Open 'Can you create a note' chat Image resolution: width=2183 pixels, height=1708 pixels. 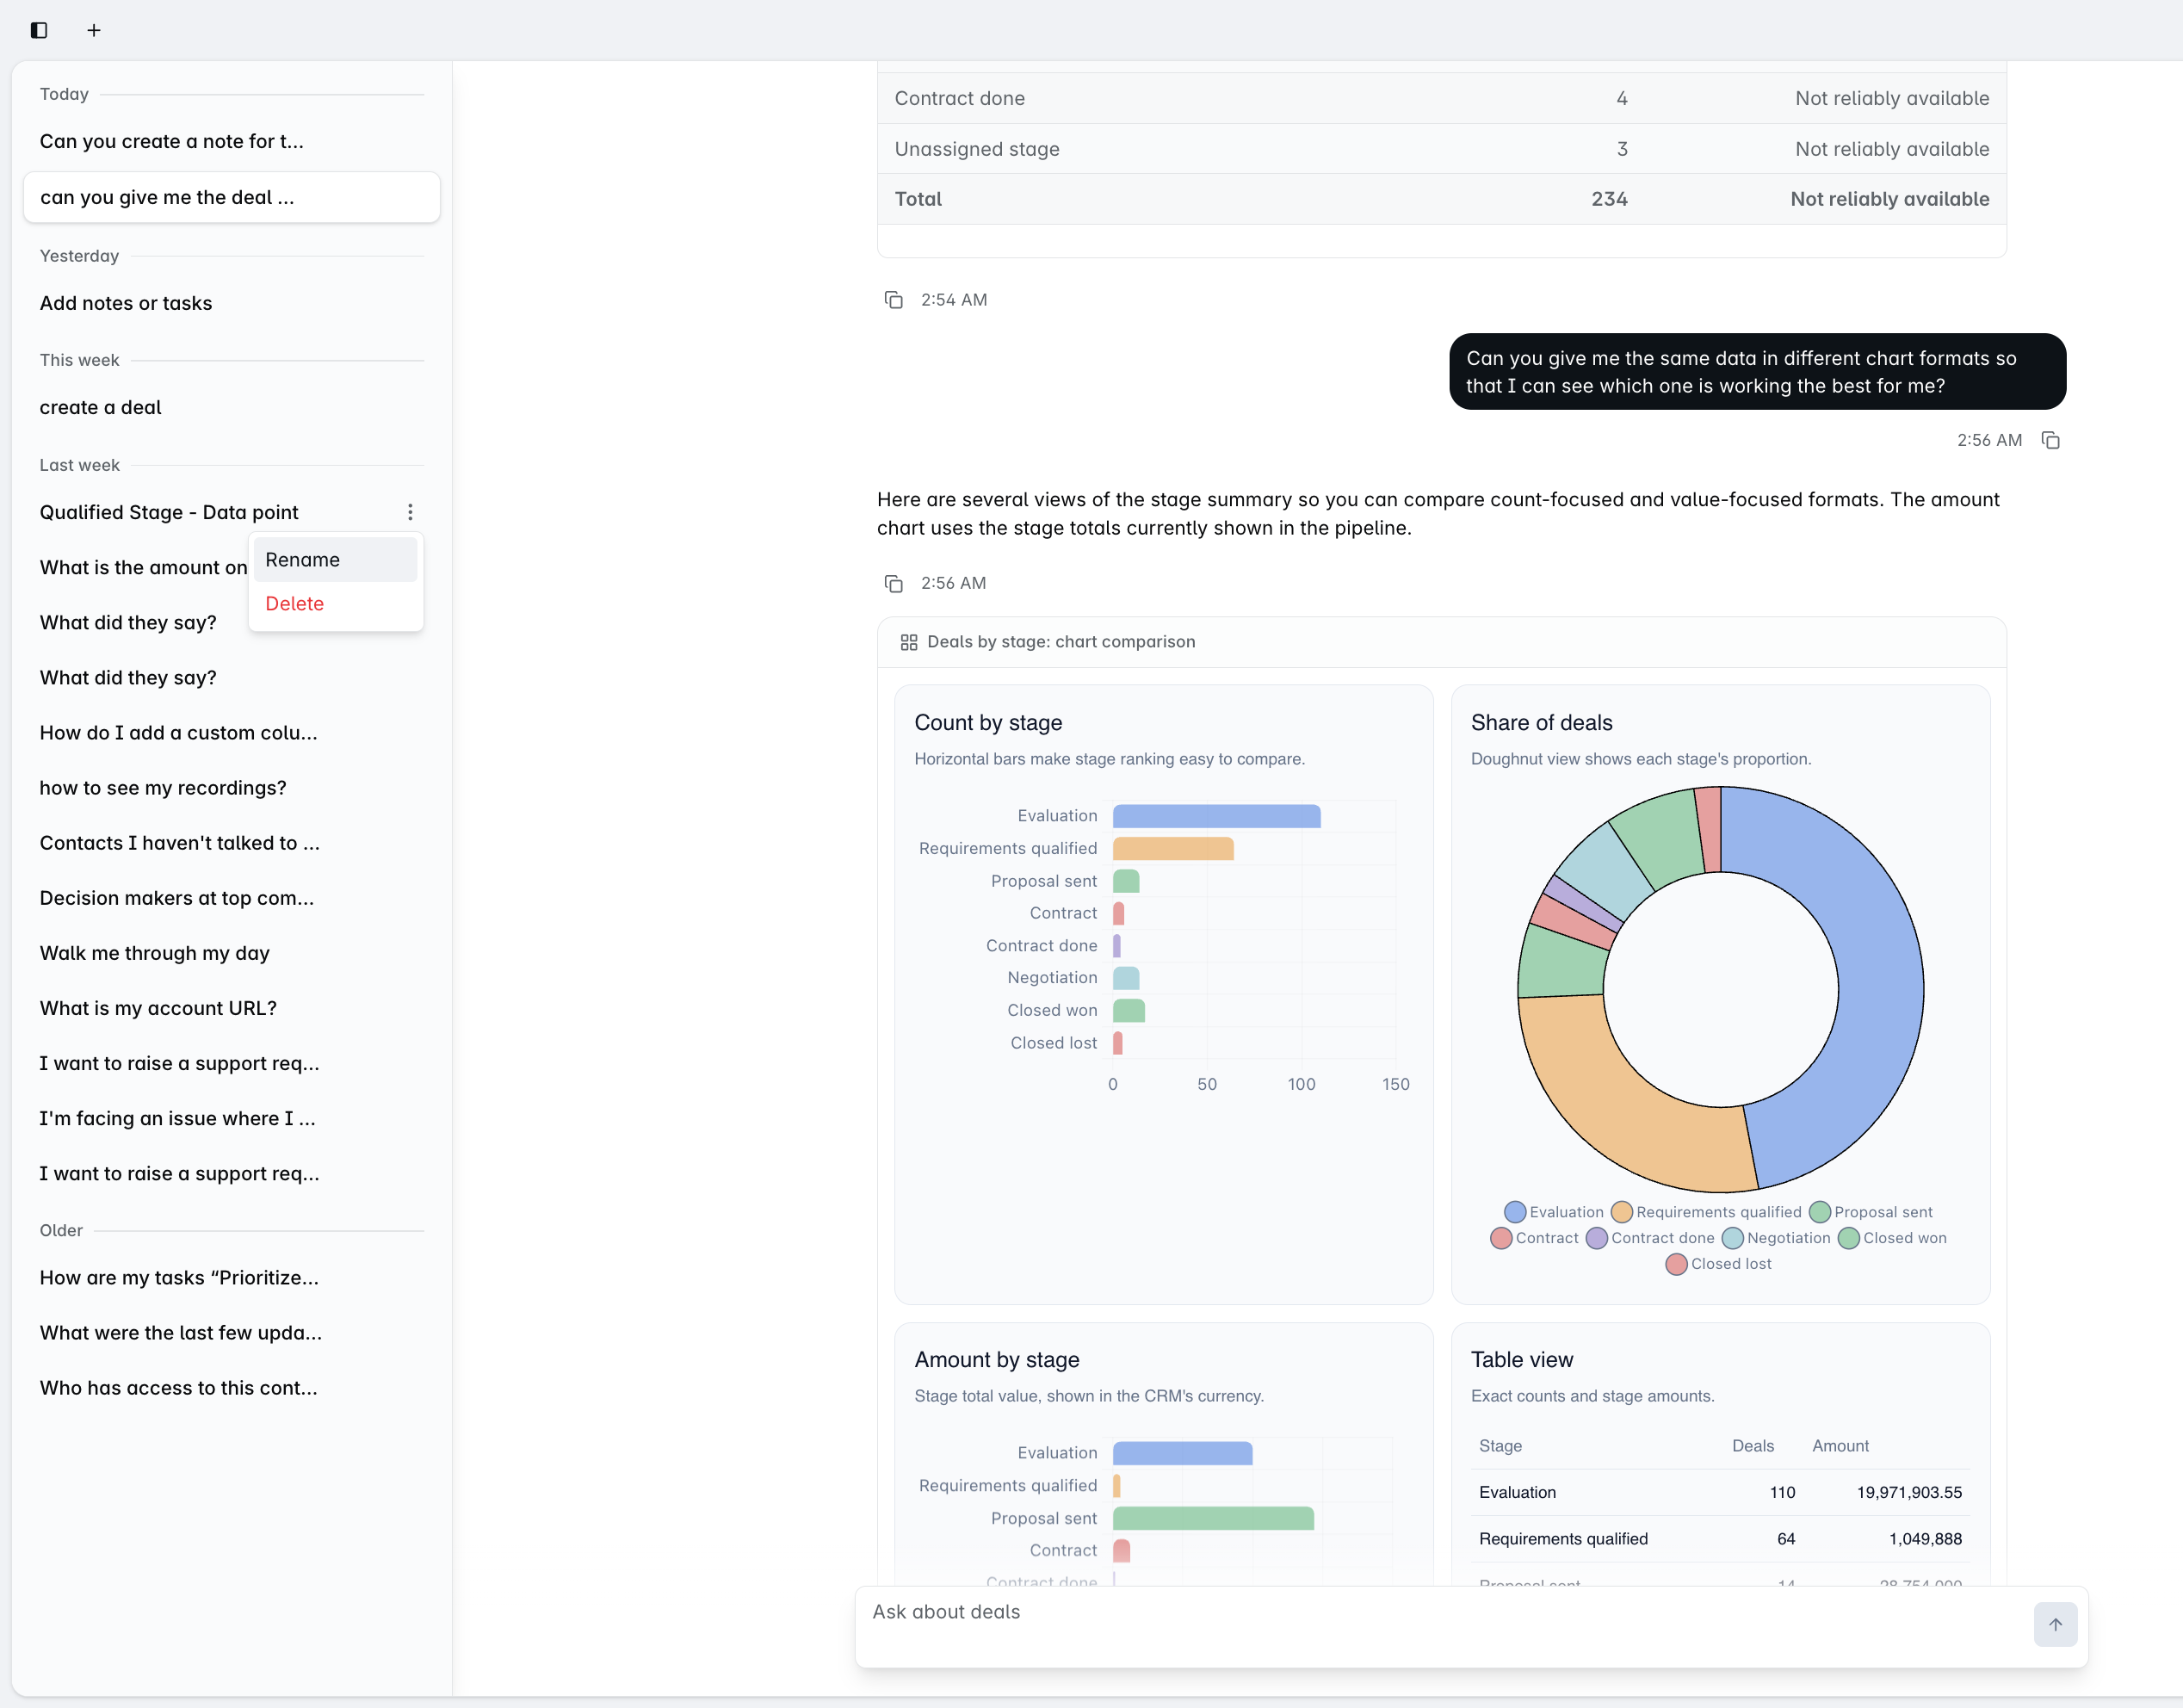point(231,141)
